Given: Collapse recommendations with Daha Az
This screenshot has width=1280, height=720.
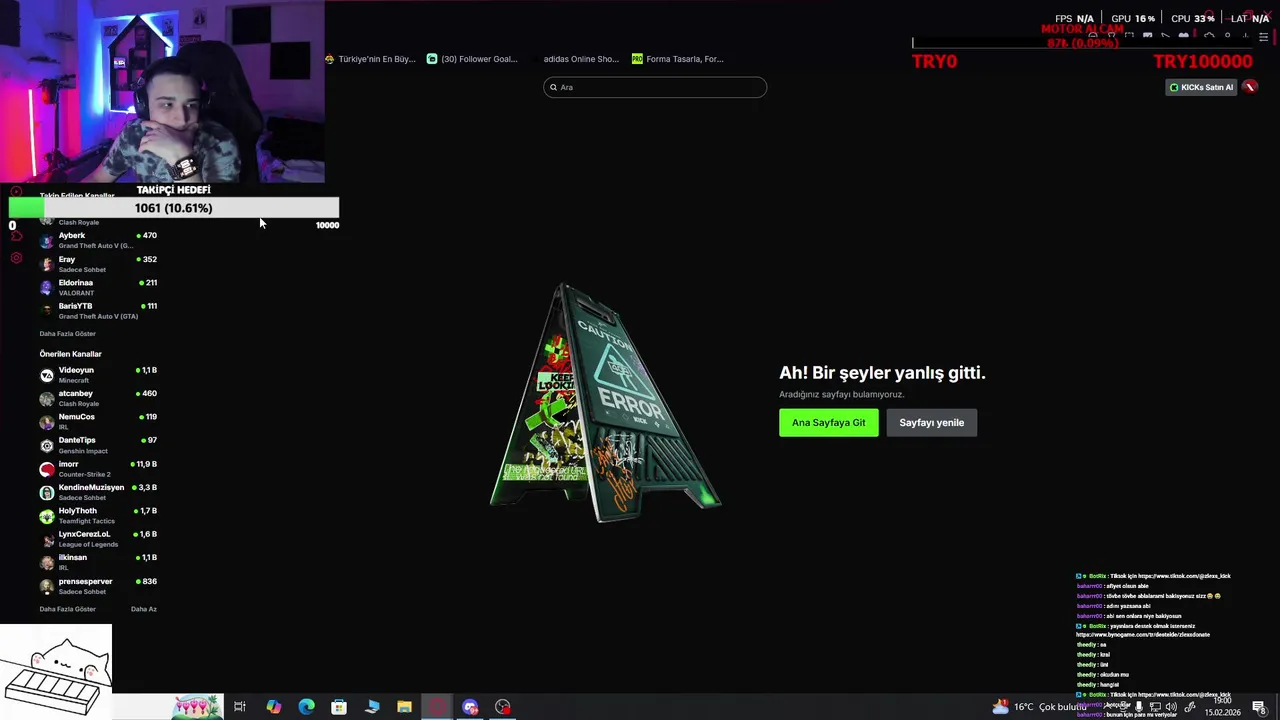Looking at the screenshot, I should pyautogui.click(x=144, y=609).
